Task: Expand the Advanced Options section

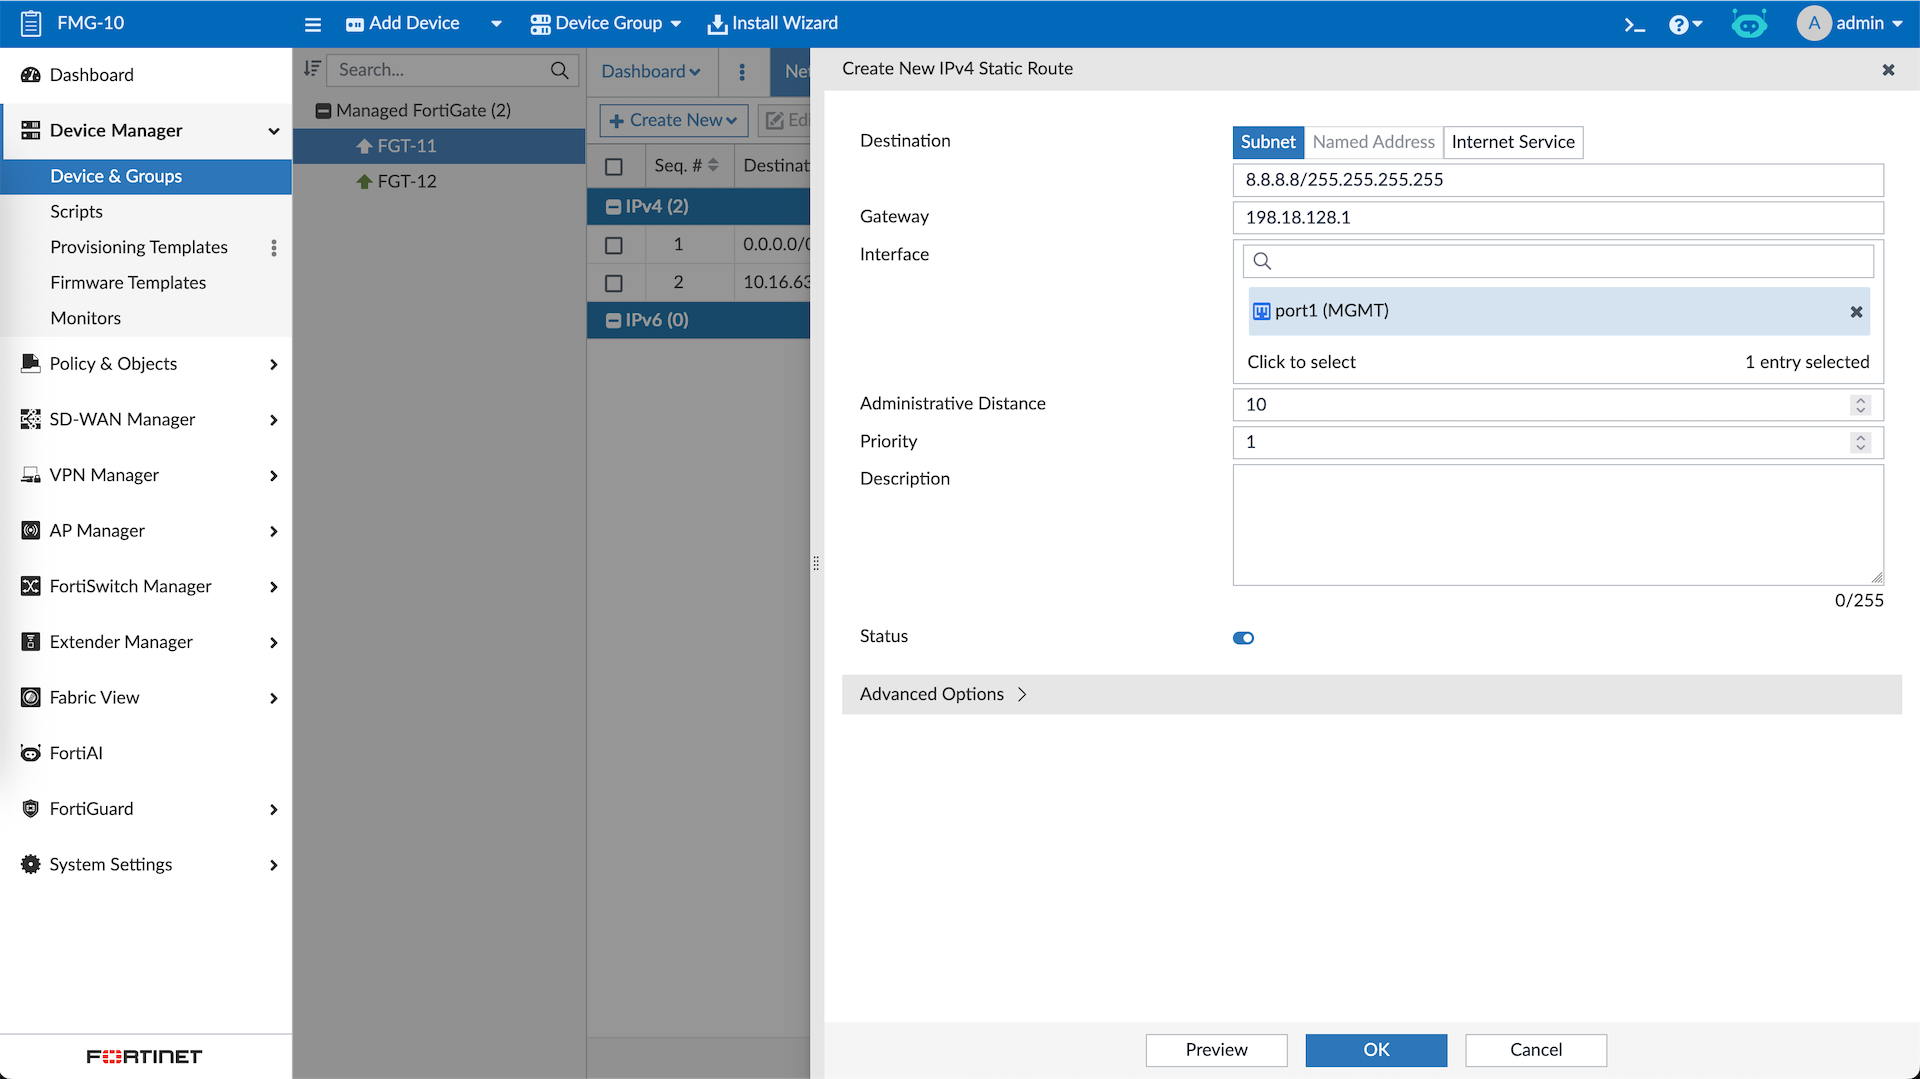Action: [943, 694]
